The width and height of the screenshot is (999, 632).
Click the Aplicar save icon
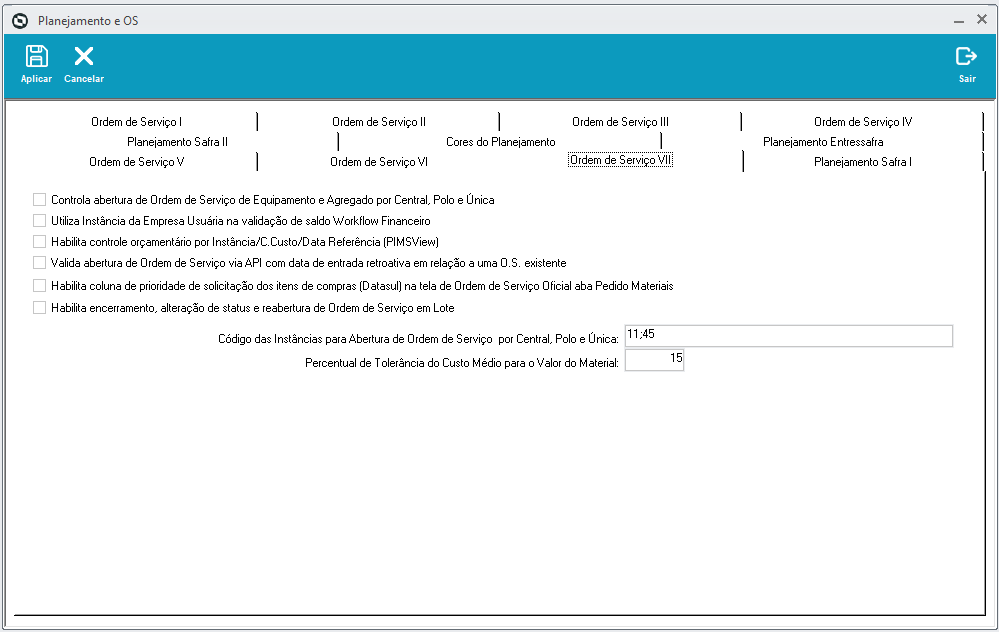click(36, 57)
